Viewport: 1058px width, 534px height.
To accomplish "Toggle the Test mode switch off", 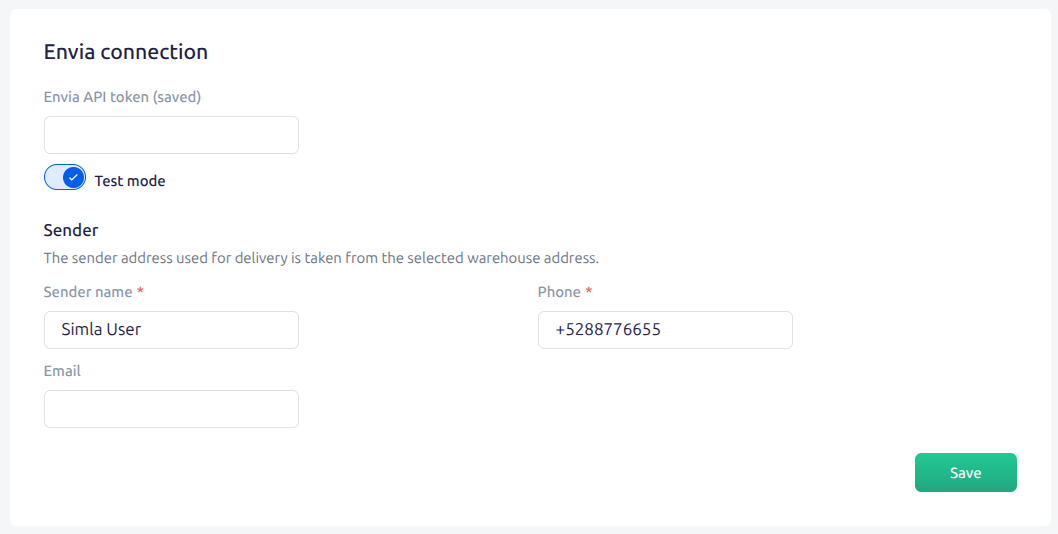I will (65, 178).
